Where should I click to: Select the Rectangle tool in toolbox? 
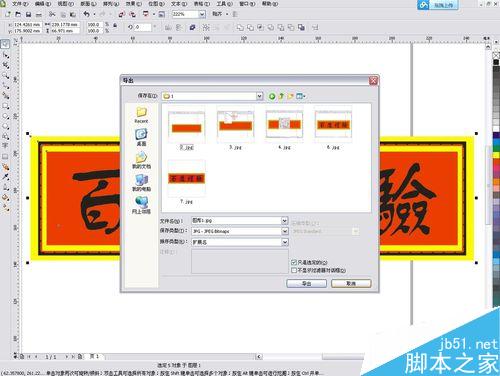(5, 106)
